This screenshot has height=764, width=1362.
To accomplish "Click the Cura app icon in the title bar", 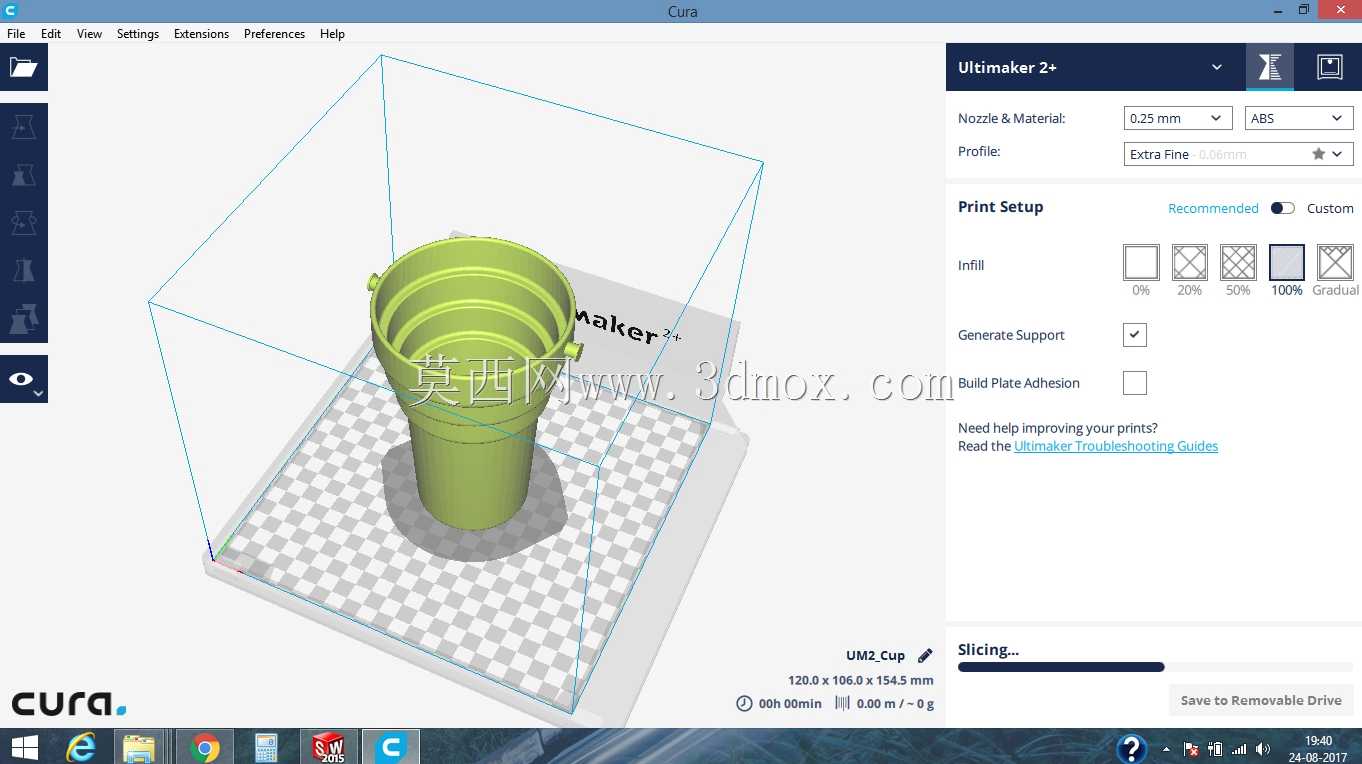I will (x=9, y=10).
